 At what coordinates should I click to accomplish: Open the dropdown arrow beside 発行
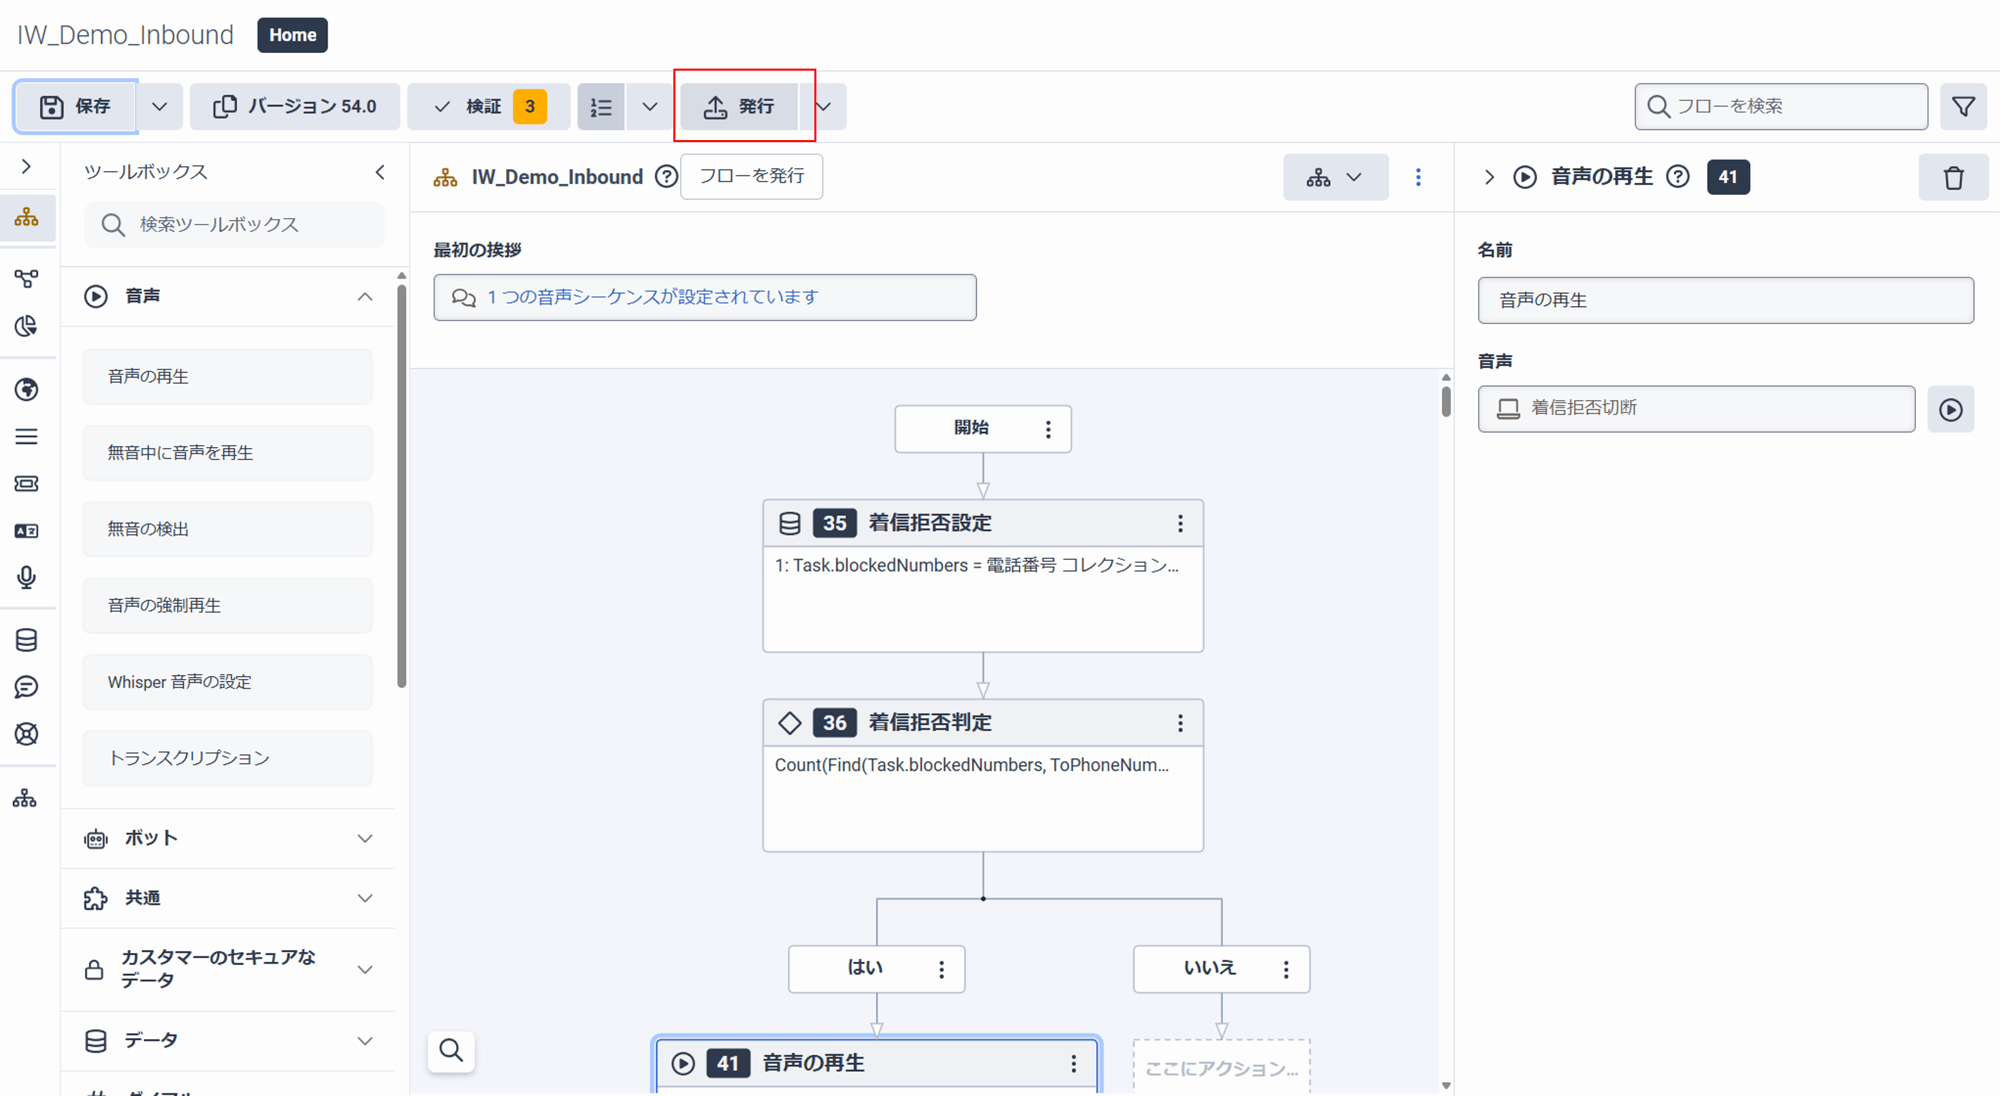tap(823, 106)
